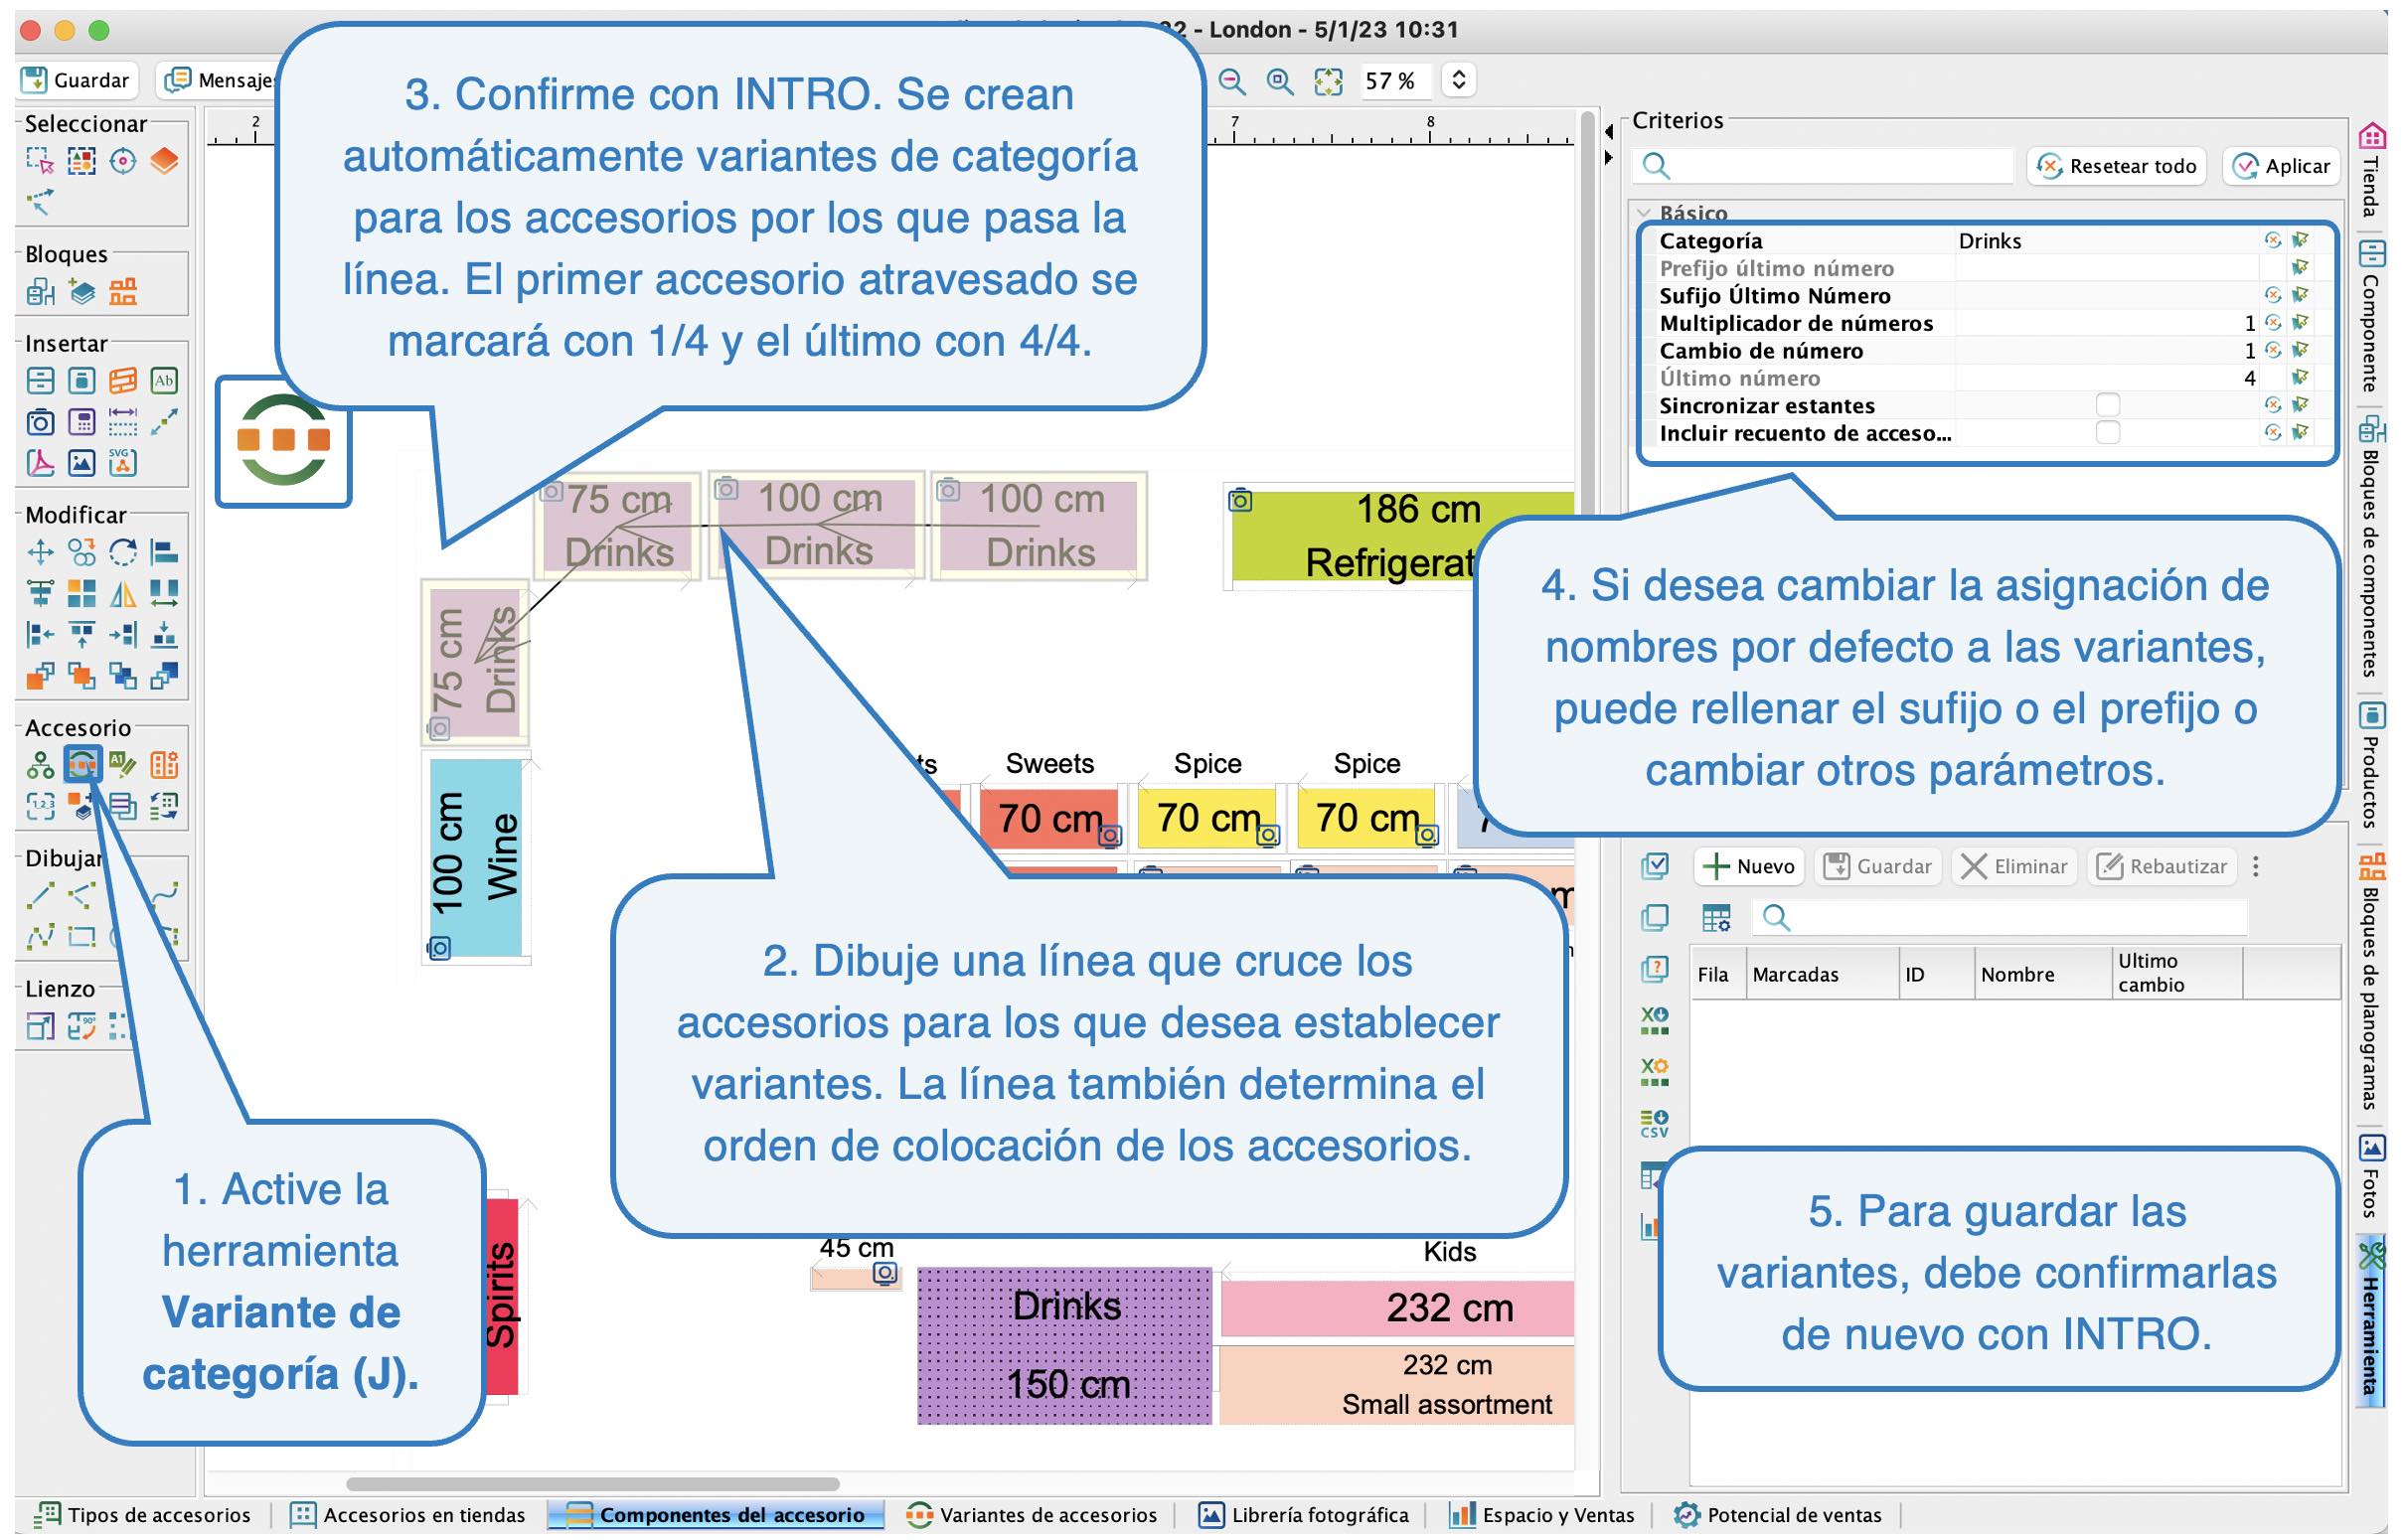2405x1540 pixels.
Task: Activate the Variante de categoría tool
Action: (x=82, y=765)
